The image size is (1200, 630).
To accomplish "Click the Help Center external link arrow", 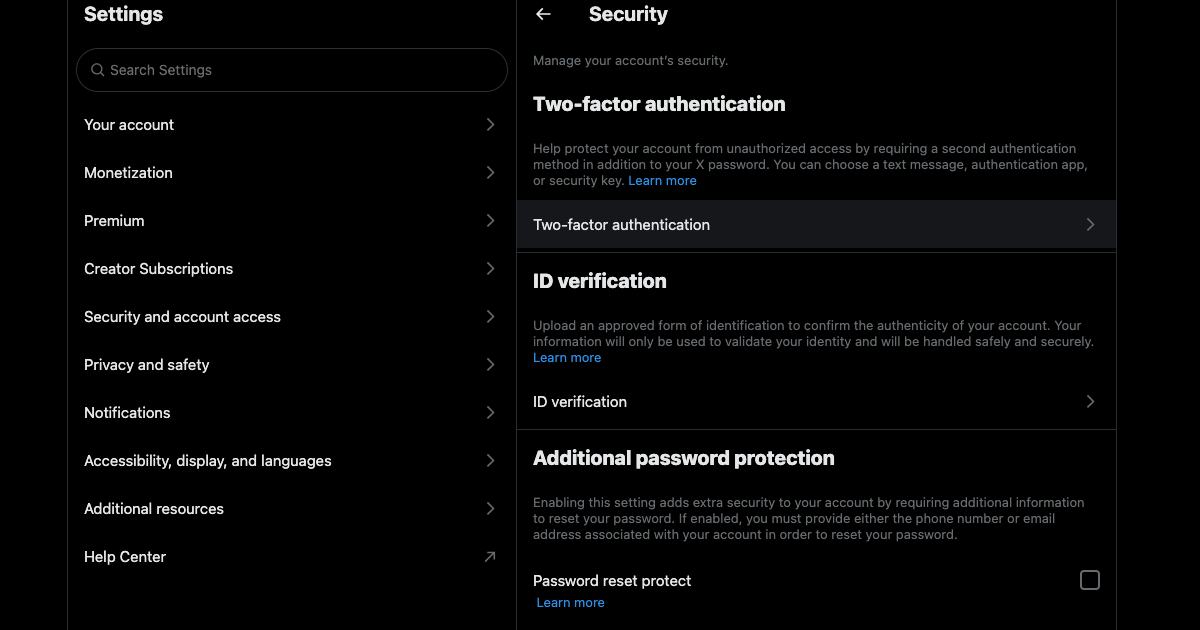I will pyautogui.click(x=489, y=557).
